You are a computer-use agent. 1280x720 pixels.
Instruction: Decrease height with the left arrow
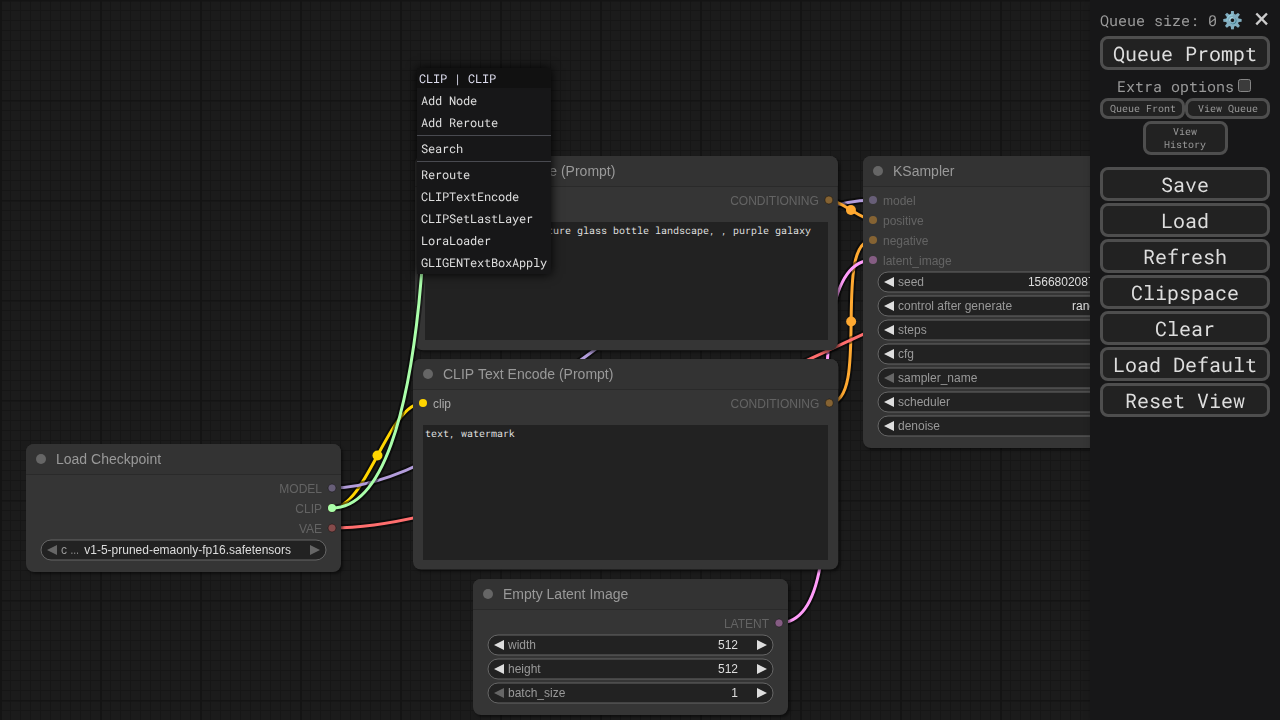(x=499, y=669)
